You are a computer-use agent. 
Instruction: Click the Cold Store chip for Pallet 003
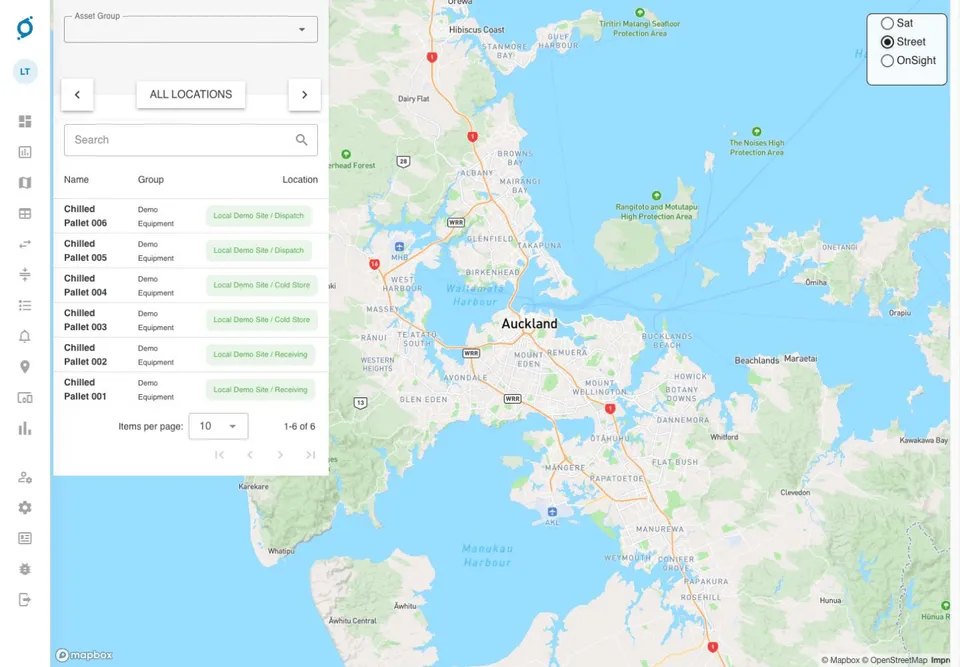261,320
